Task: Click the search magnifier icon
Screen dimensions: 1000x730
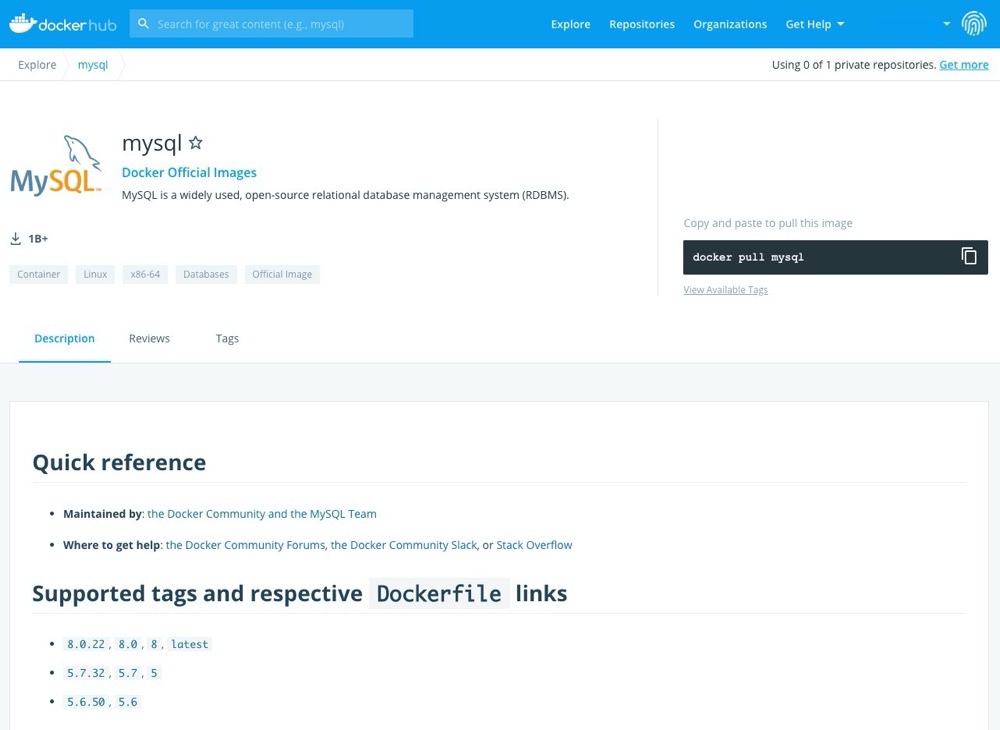Action: [x=143, y=24]
